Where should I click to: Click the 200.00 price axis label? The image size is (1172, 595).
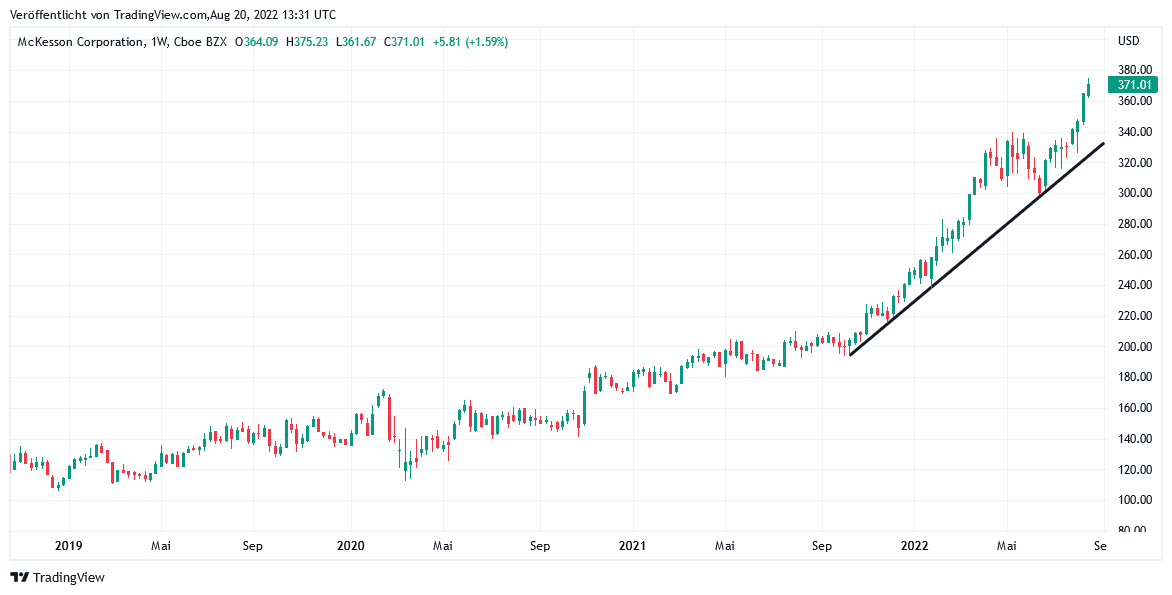point(1134,347)
